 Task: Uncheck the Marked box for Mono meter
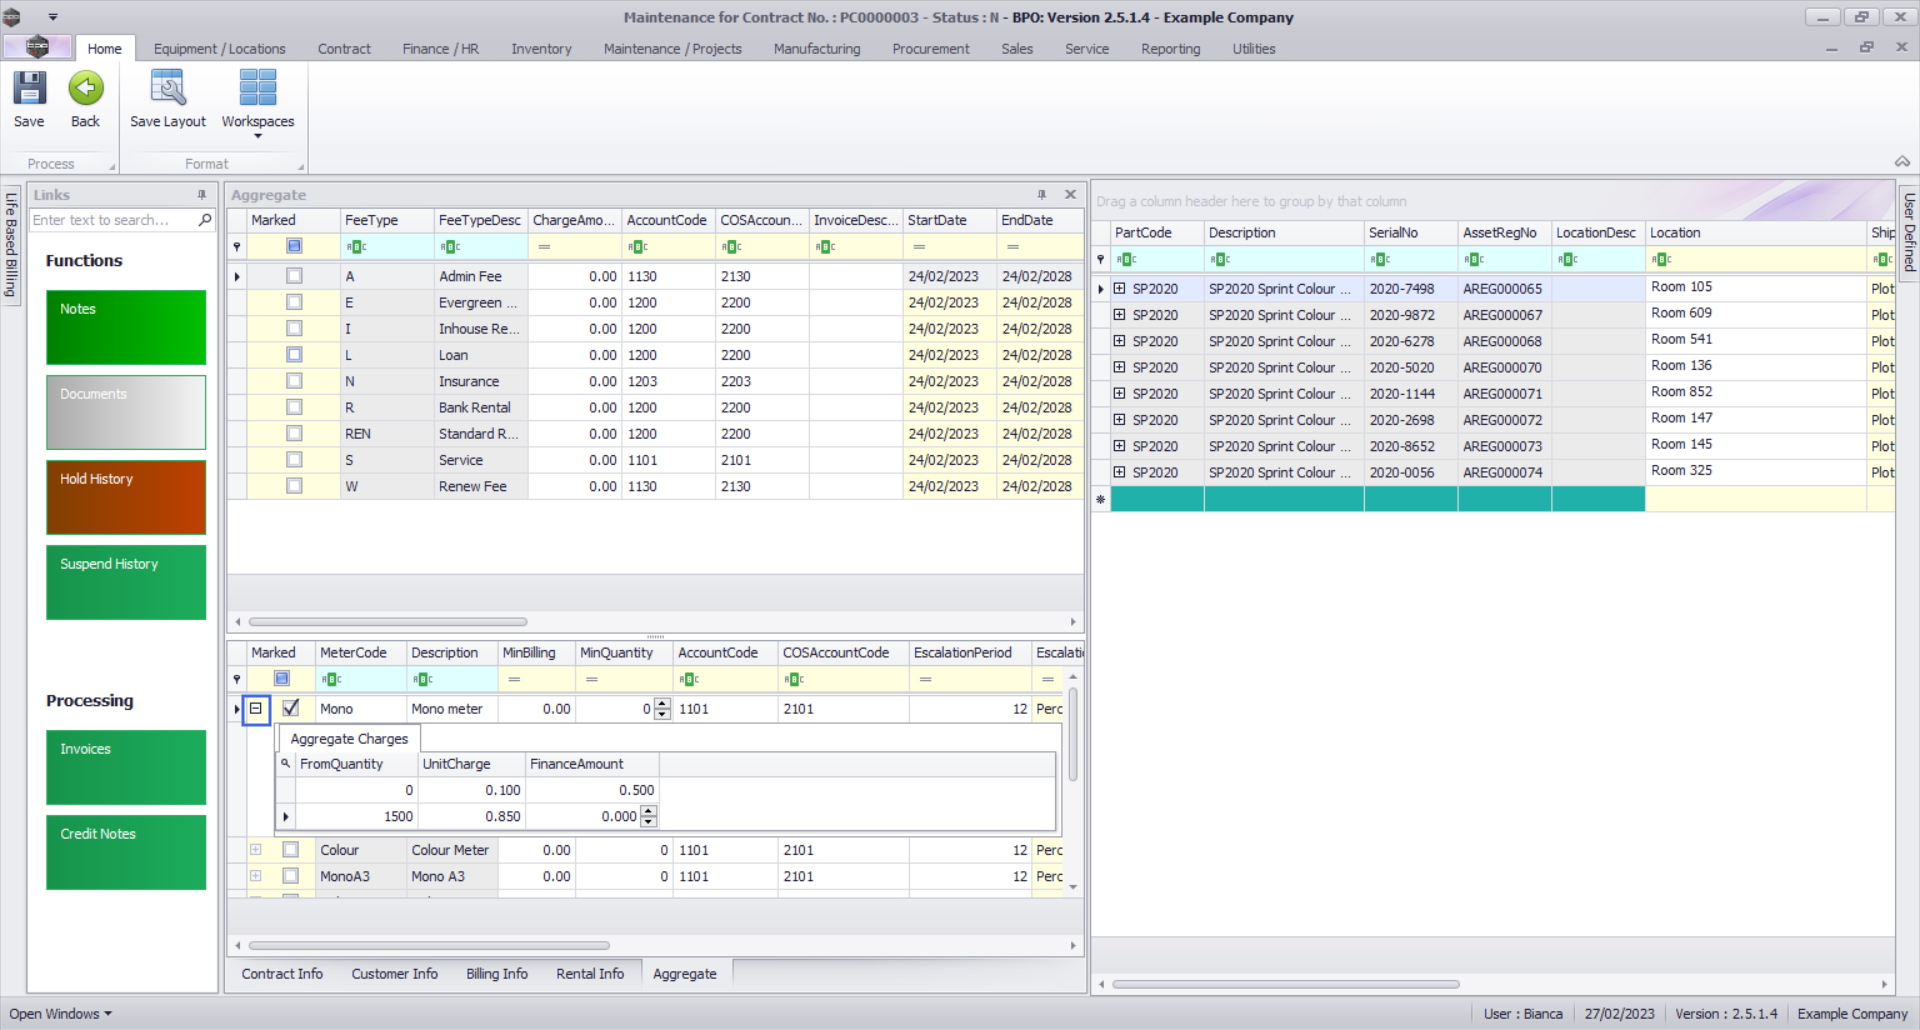click(x=291, y=708)
